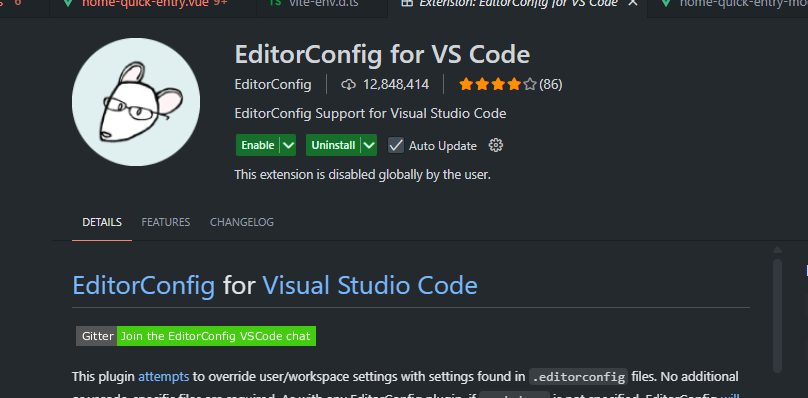Open the vite-env.d.ts editor tab
Image resolution: width=808 pixels, height=398 pixels.
pos(322,4)
